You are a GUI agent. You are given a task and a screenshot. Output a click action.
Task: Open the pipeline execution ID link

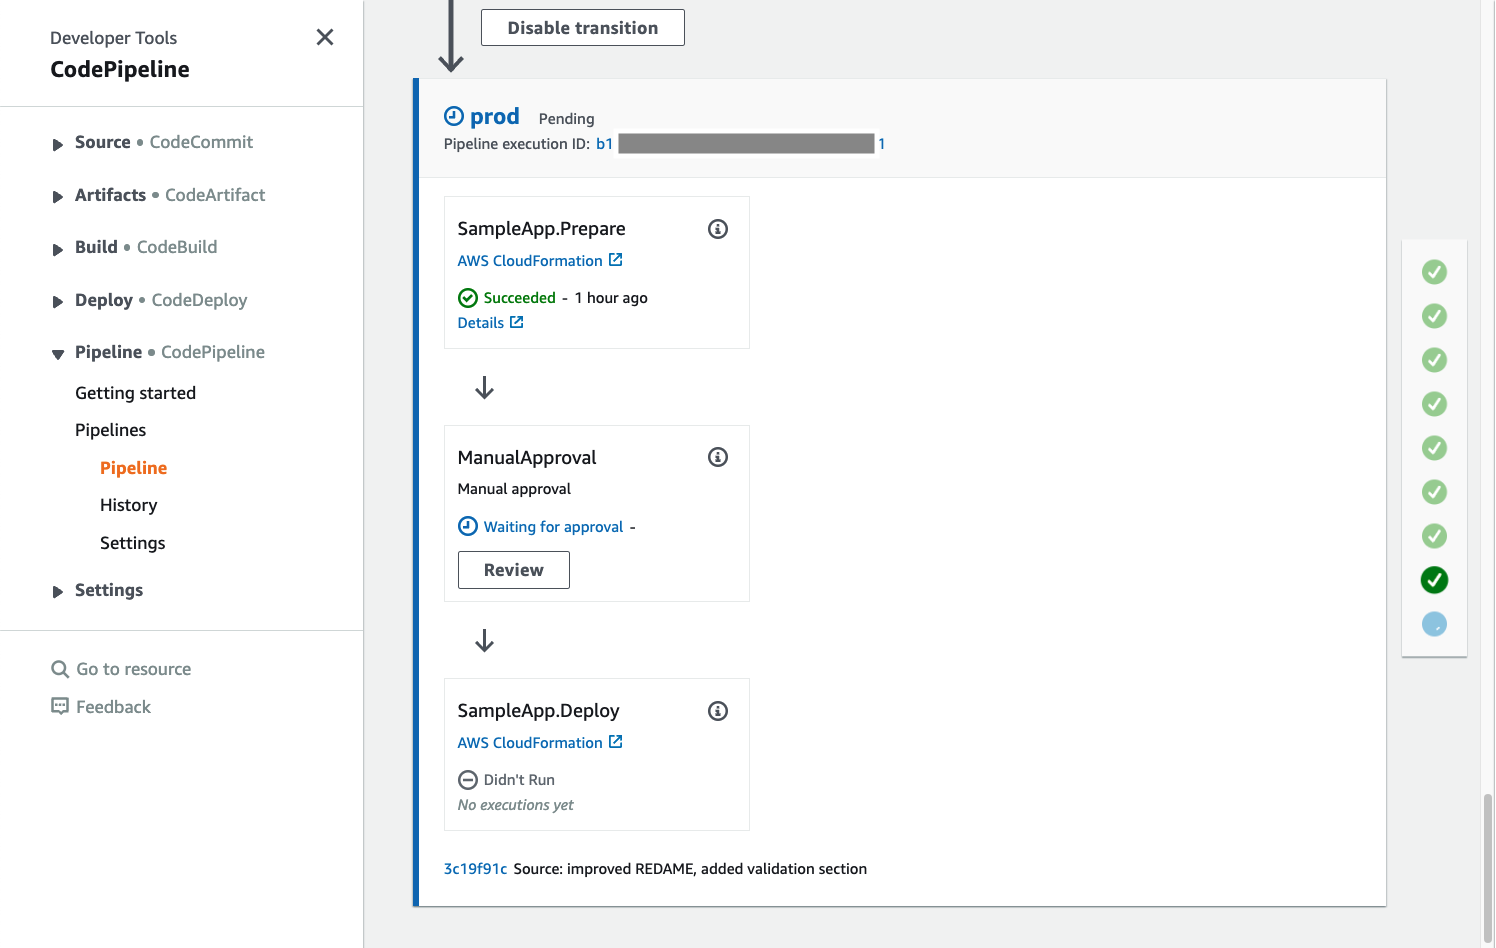coord(740,144)
